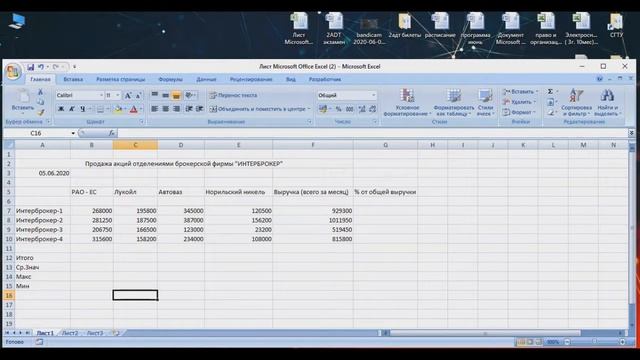
Task: Activate the Format Painter brush
Action: pyautogui.click(x=40, y=112)
